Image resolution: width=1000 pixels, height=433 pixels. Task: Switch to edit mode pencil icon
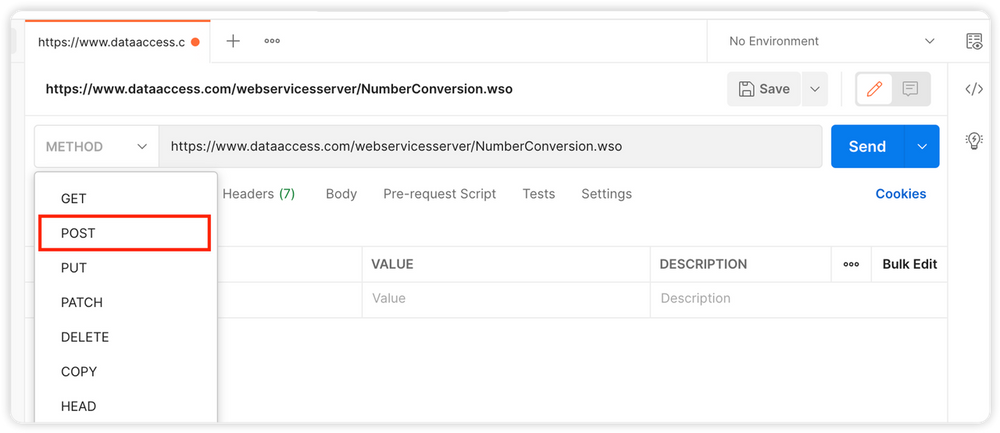click(875, 89)
